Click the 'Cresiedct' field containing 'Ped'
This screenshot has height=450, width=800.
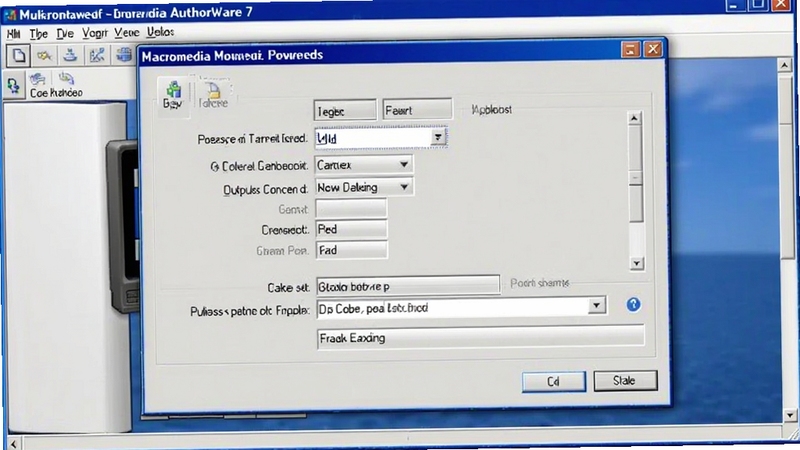[x=351, y=229]
